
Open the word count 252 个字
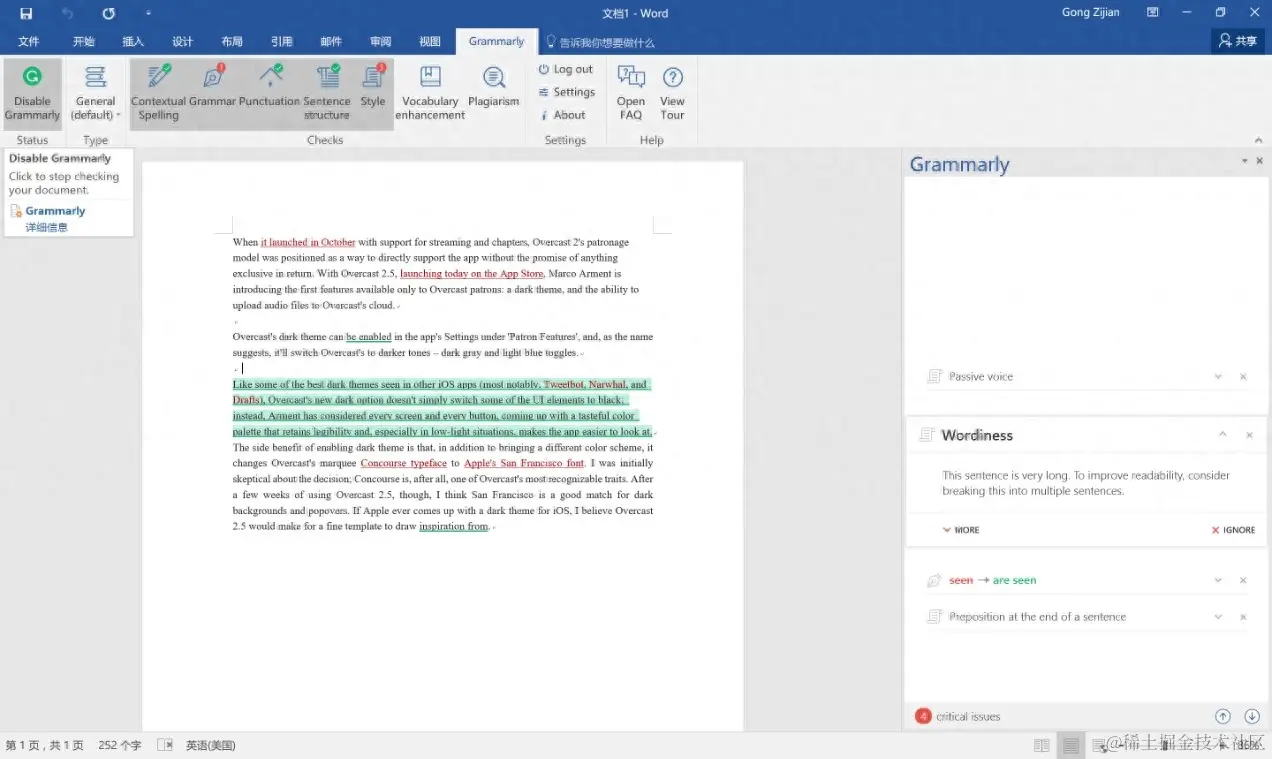pos(120,745)
